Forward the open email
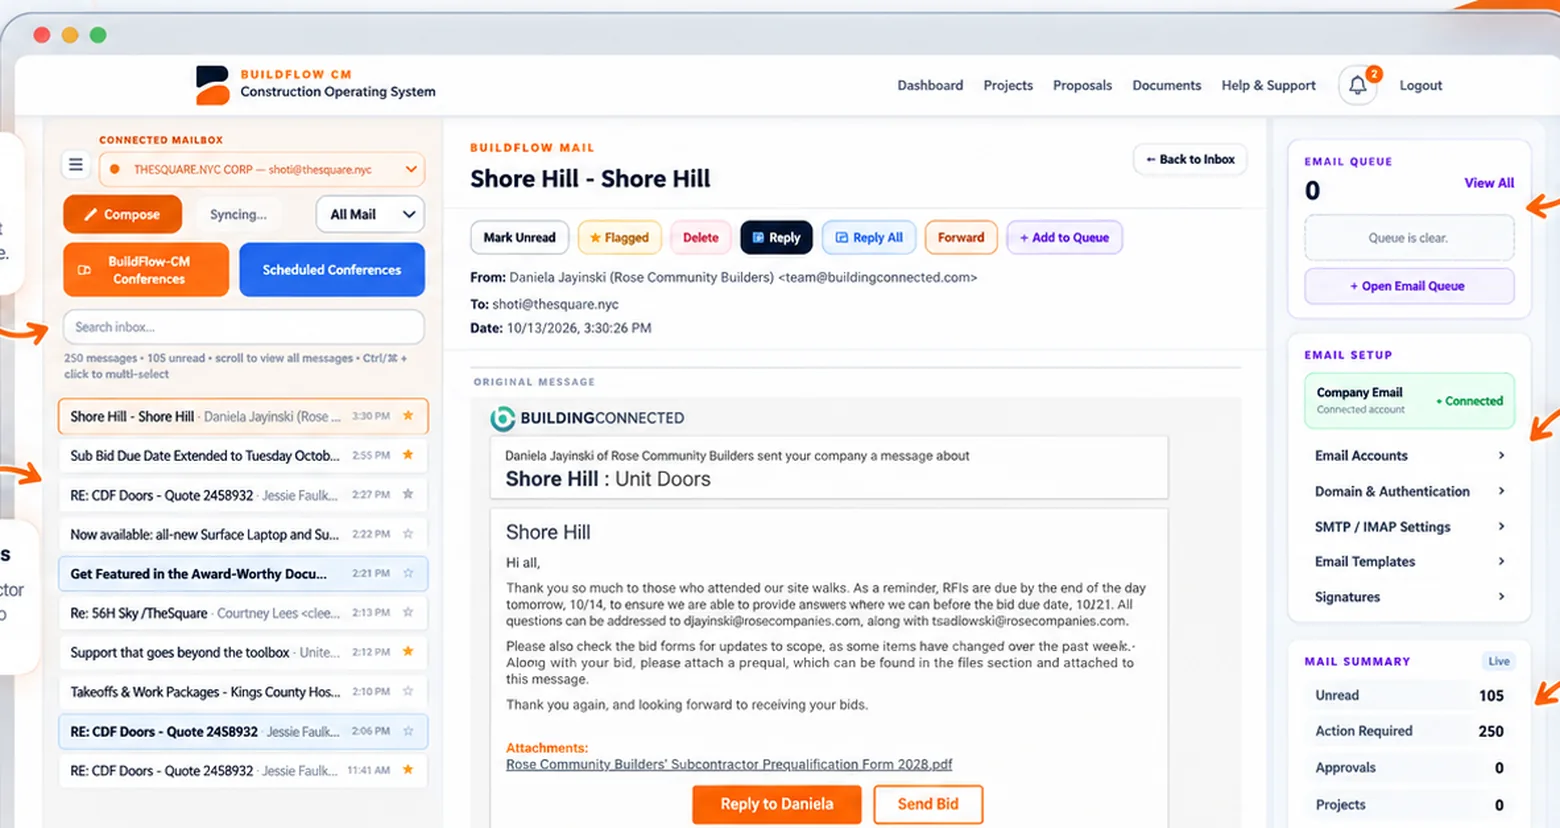Viewport: 1560px width, 828px height. click(x=961, y=237)
